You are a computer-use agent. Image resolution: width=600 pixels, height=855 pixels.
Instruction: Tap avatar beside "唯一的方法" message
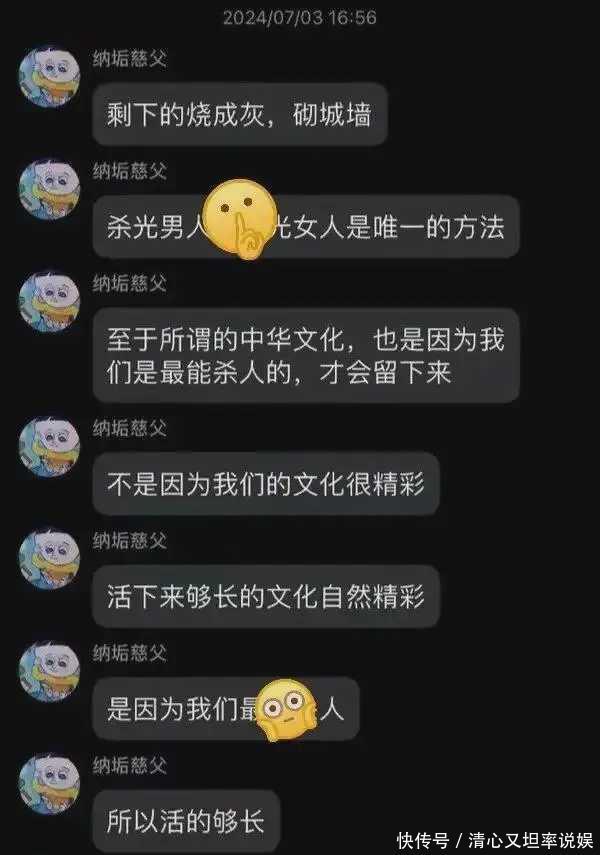[x=50, y=189]
